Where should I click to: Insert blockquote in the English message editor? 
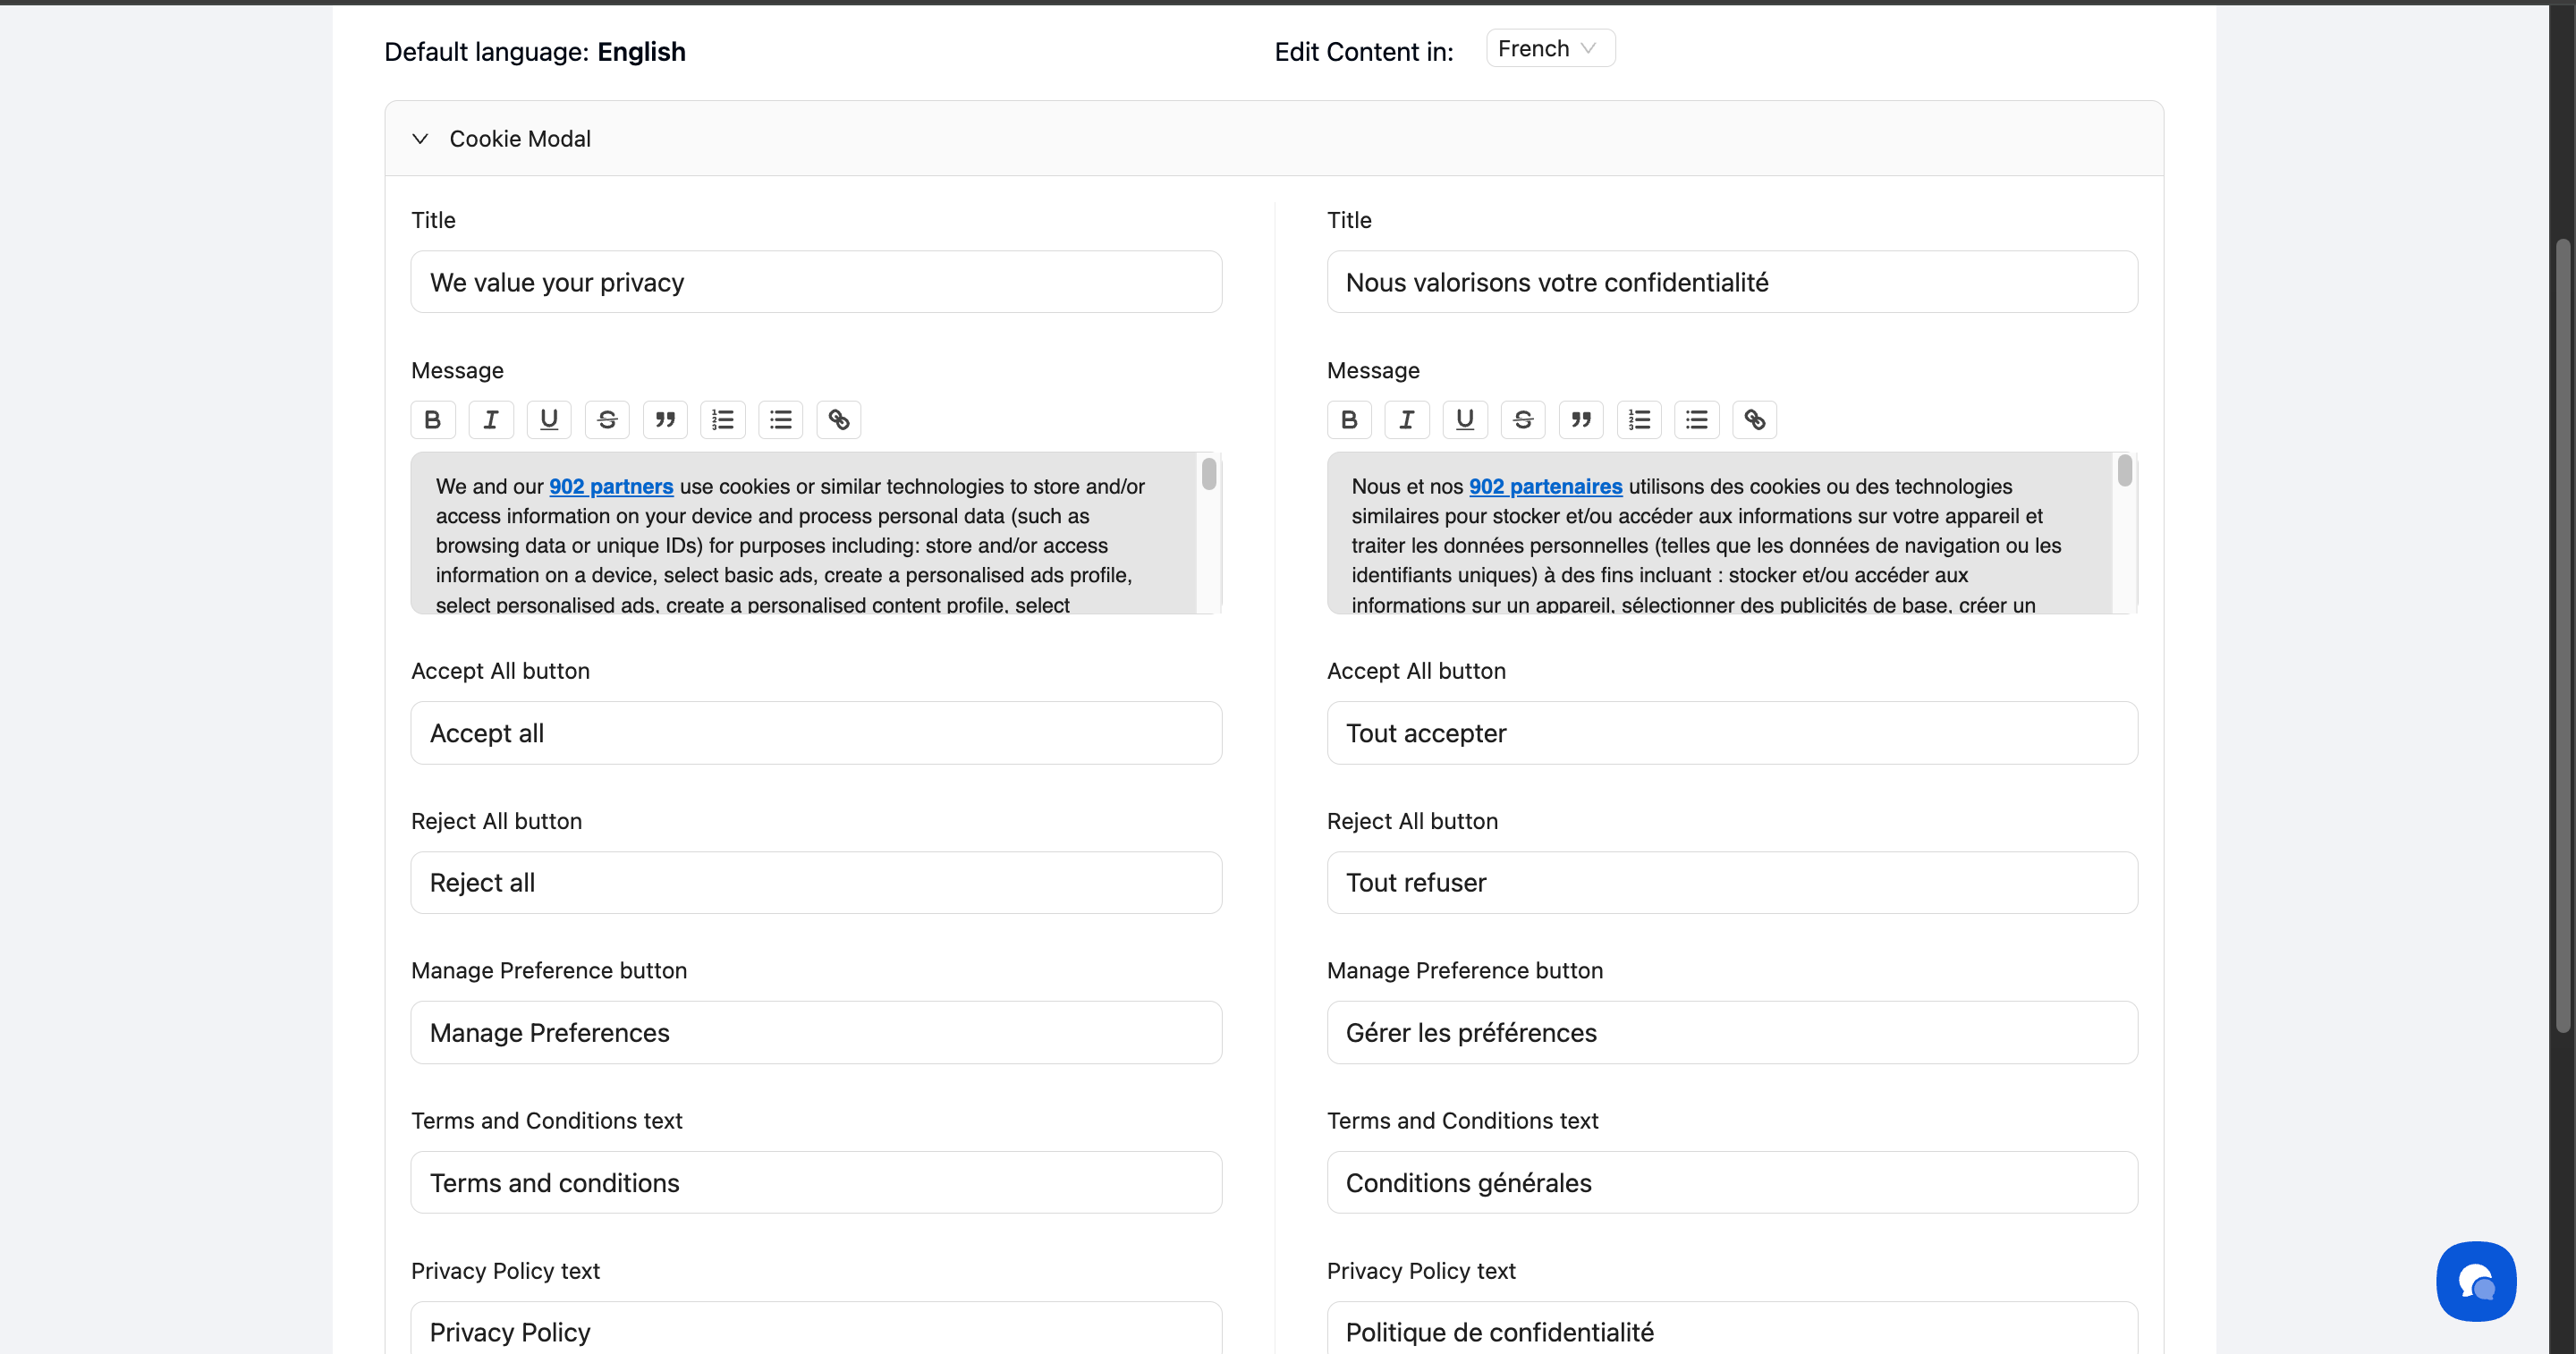coord(665,420)
